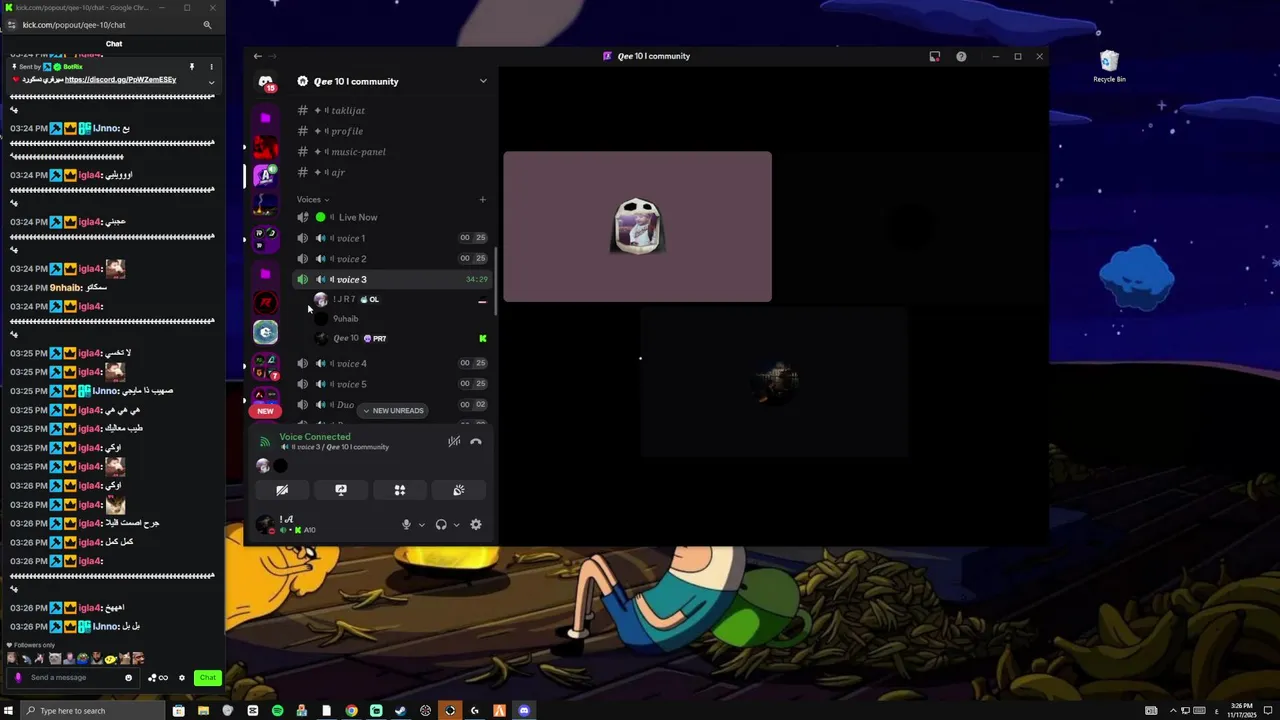Open the profile text channel
The image size is (1280, 720).
pos(392,131)
